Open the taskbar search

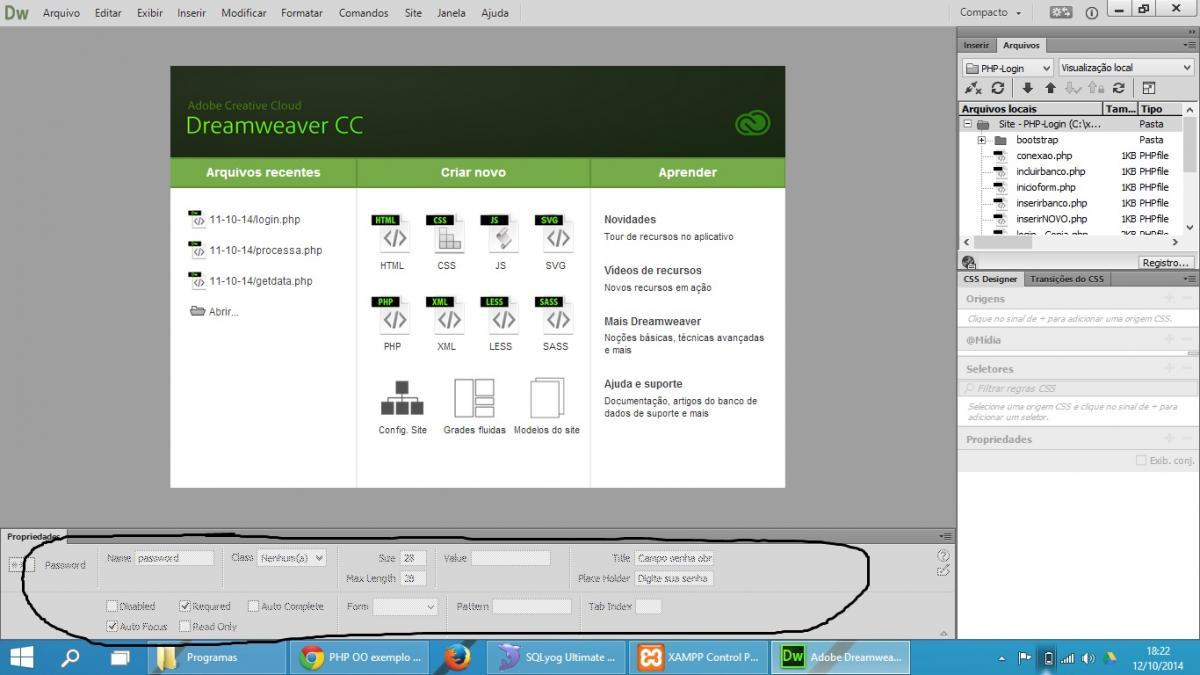pos(71,657)
